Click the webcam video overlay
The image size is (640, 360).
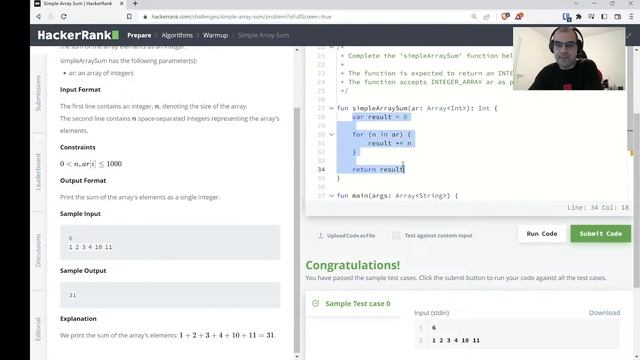569,58
